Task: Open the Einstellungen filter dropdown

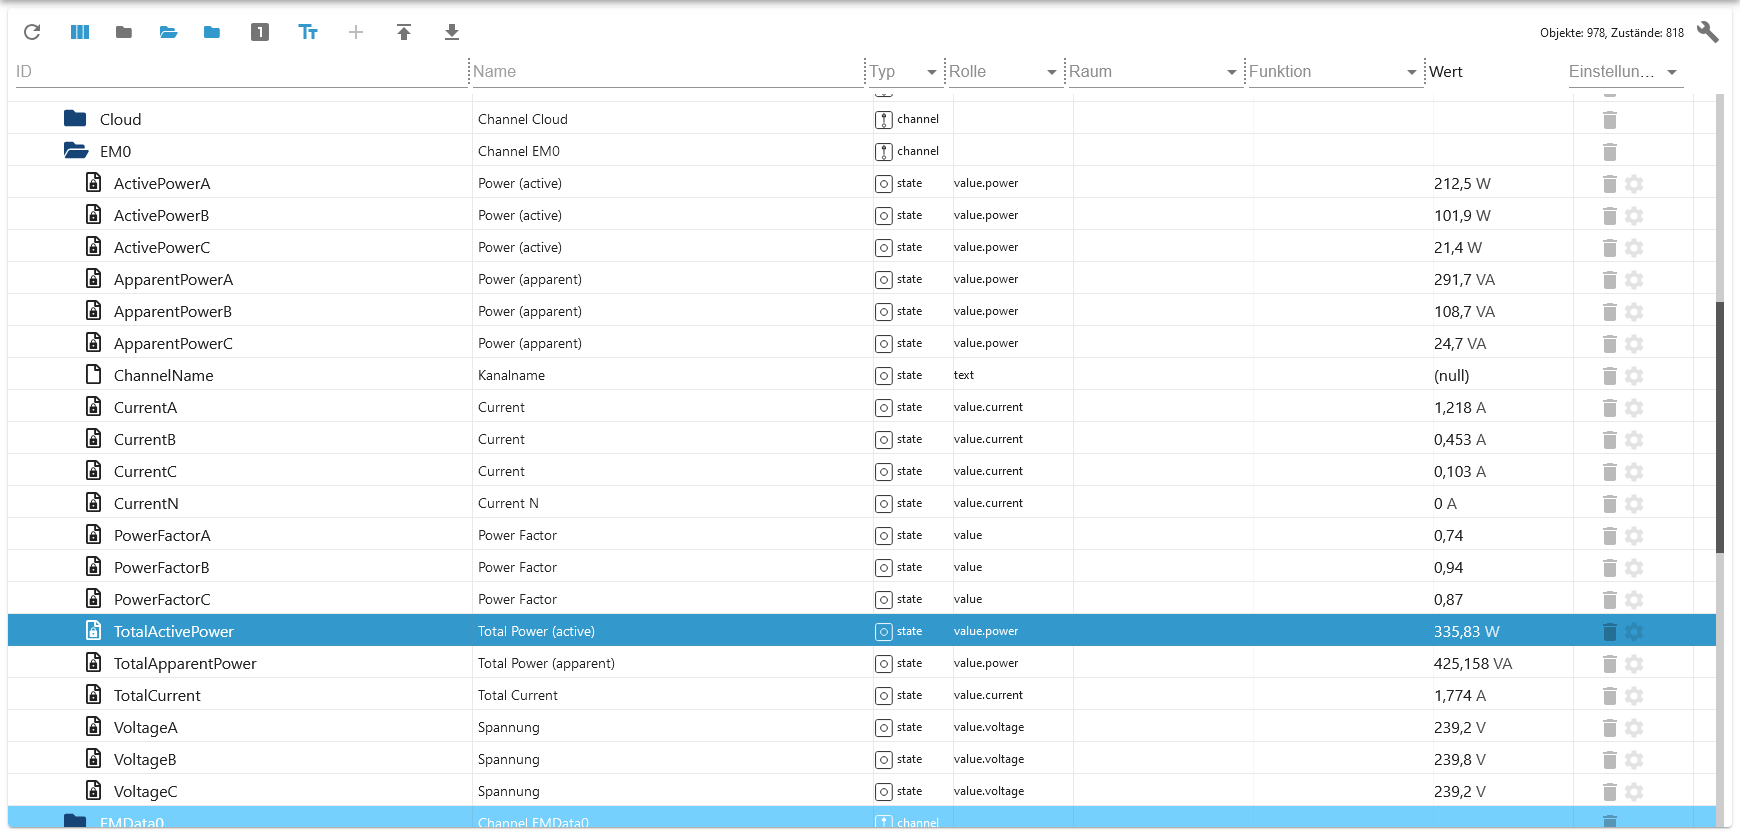Action: pos(1671,72)
